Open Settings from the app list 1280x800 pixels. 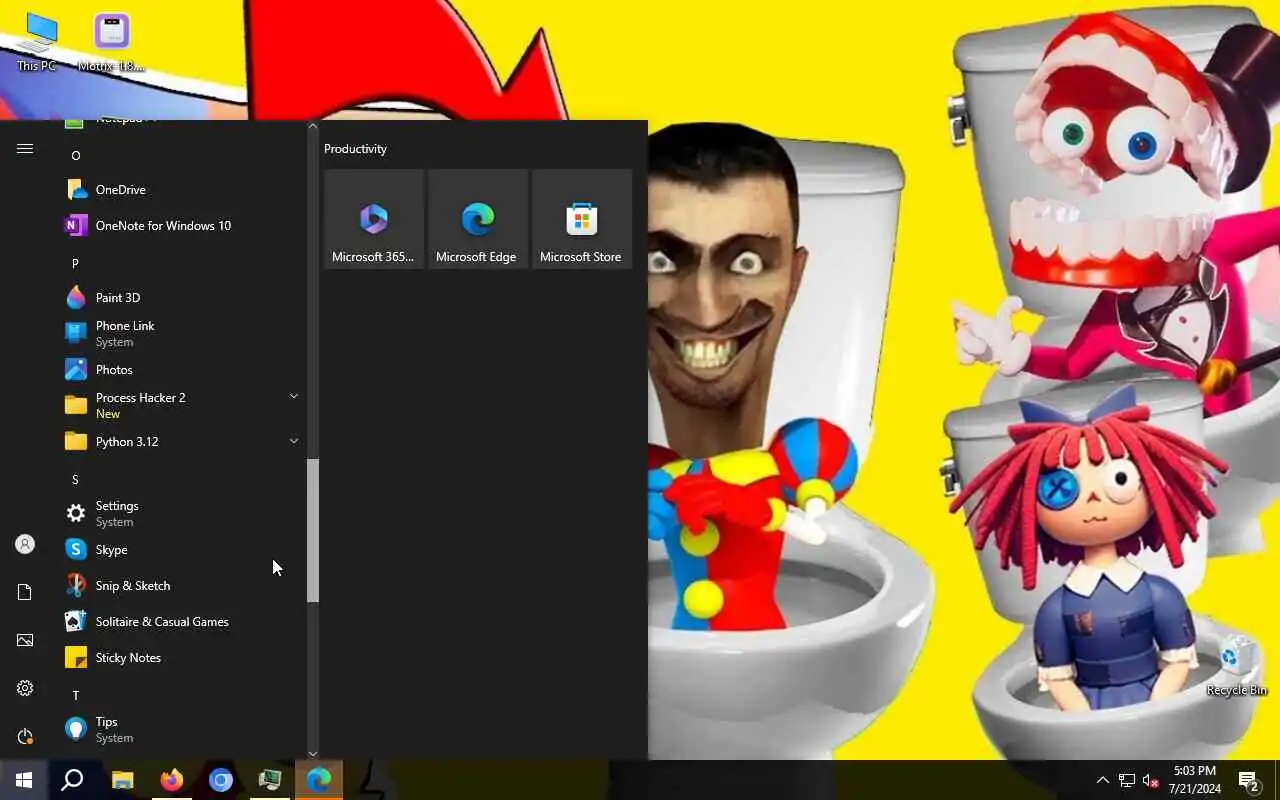tap(180, 513)
